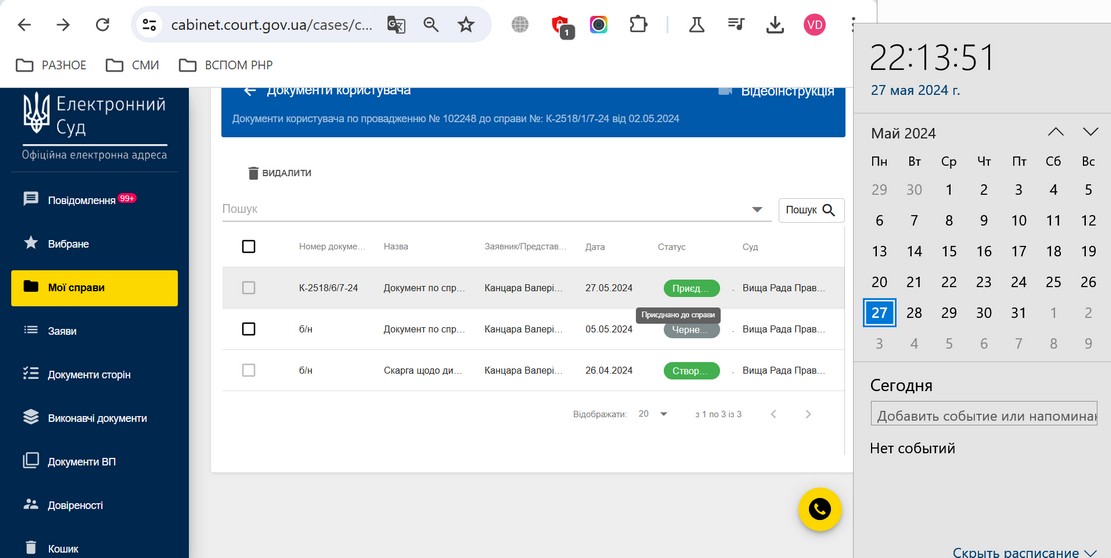
Task: Click the yellow phone call button
Action: pos(820,509)
